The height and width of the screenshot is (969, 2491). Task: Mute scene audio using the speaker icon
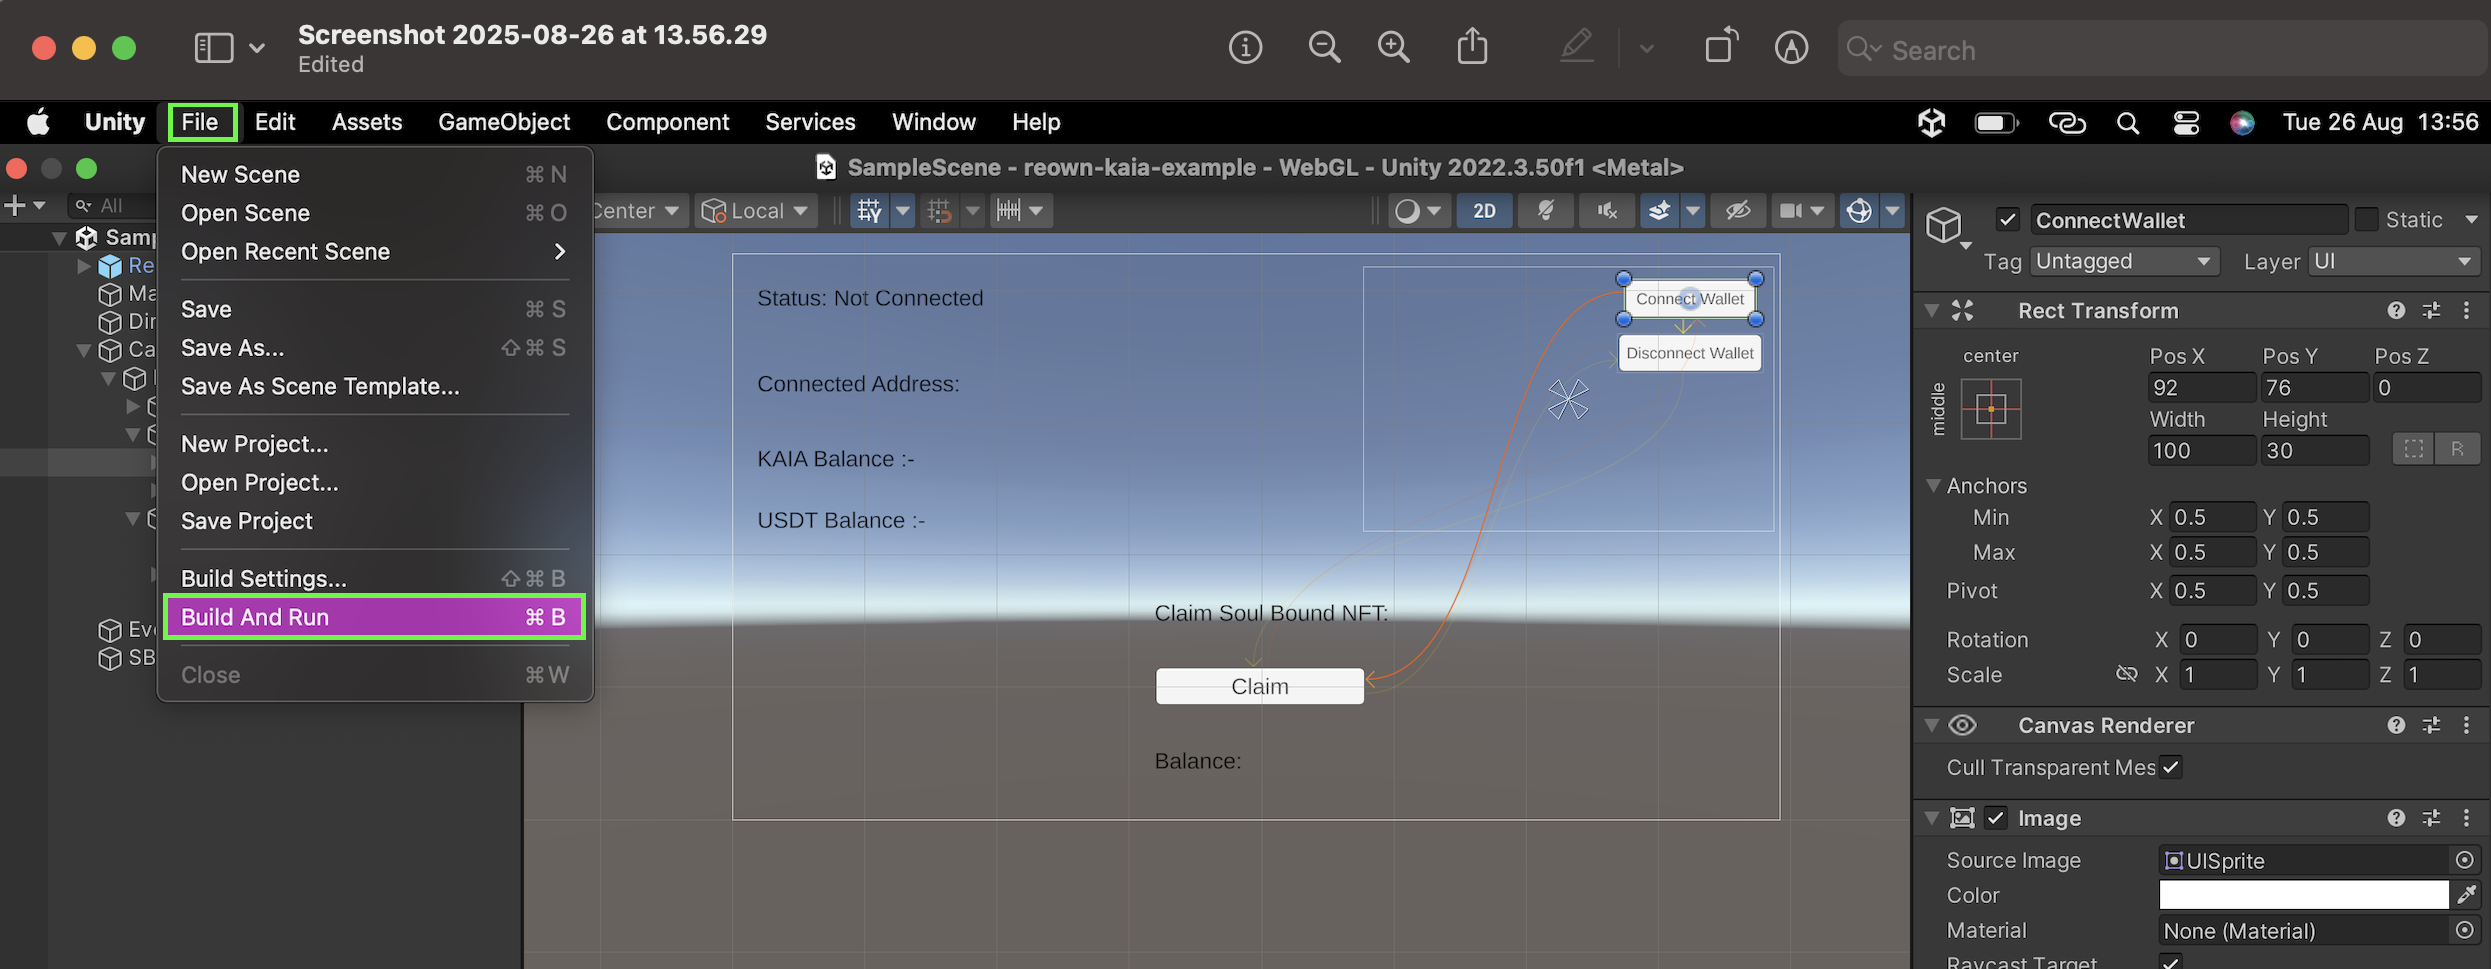point(1607,211)
